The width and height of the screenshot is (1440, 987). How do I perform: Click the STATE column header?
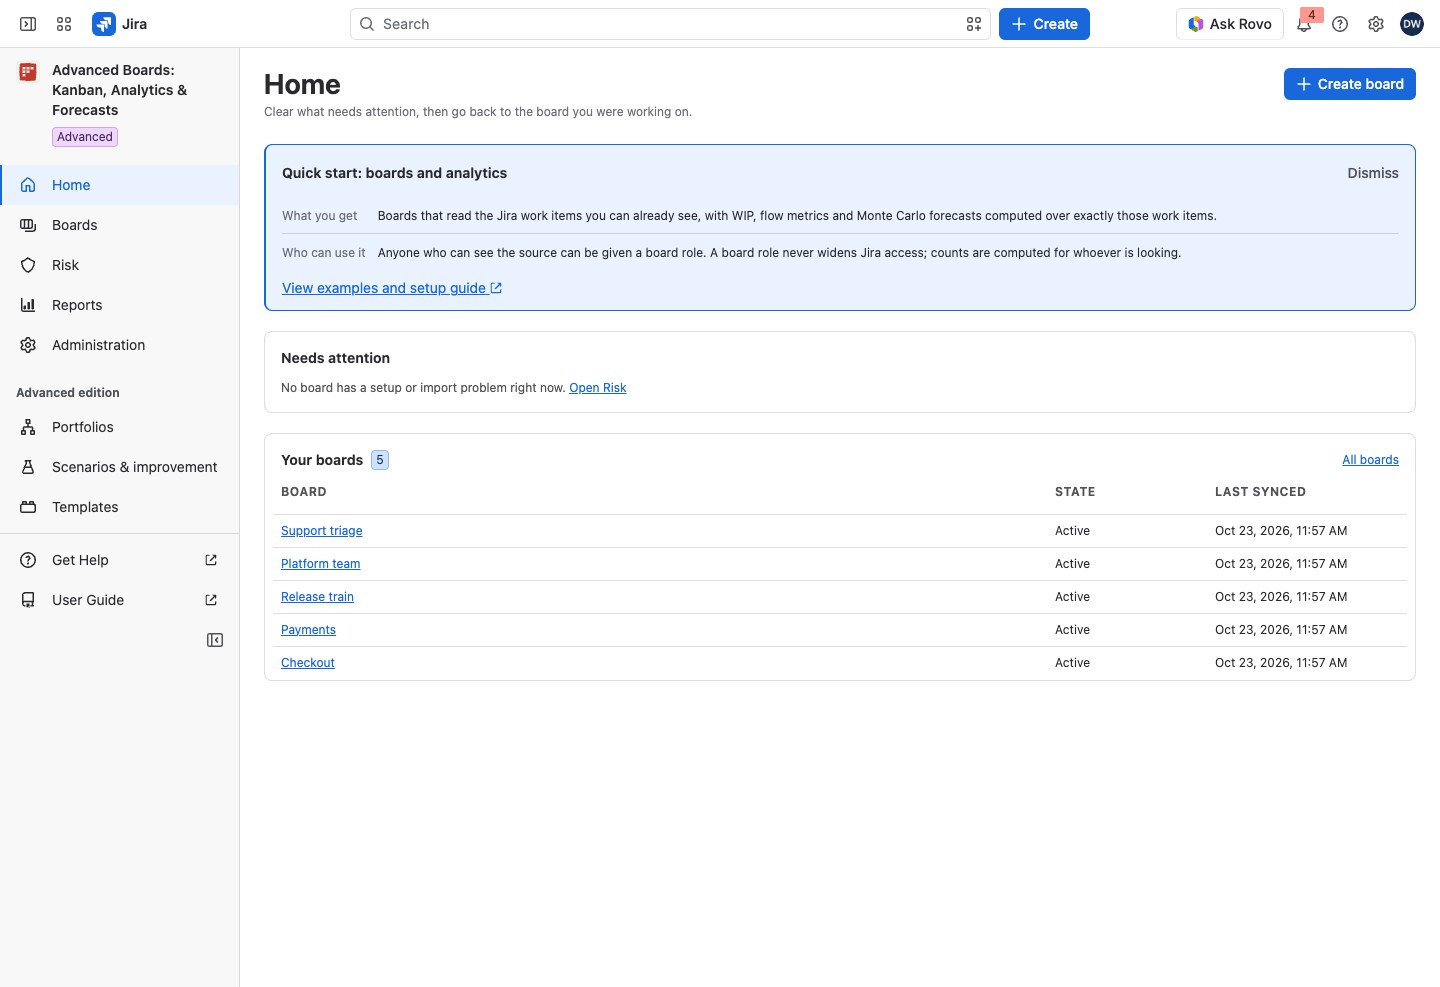1075,492
